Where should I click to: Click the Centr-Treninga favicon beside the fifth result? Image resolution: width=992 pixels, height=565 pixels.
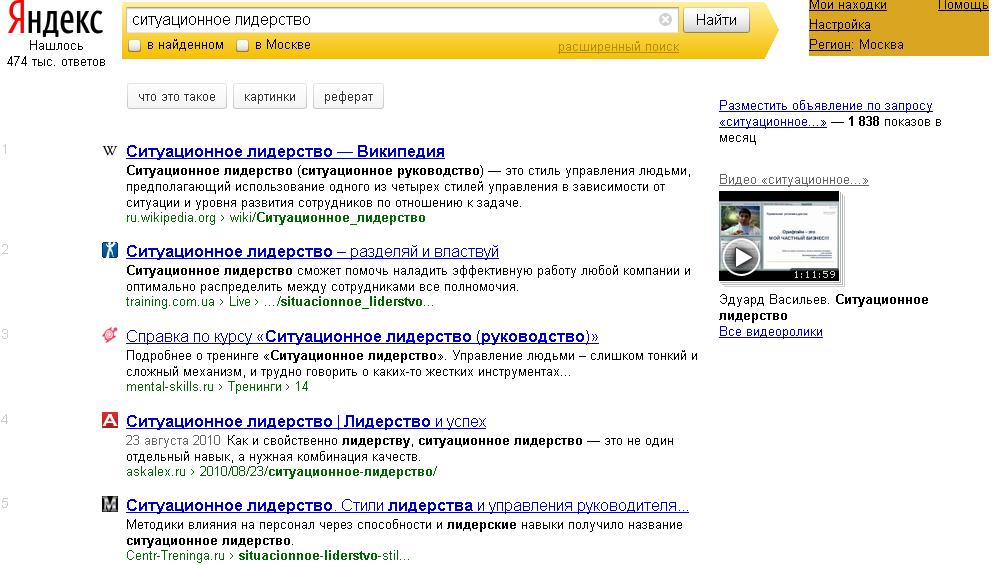109,504
